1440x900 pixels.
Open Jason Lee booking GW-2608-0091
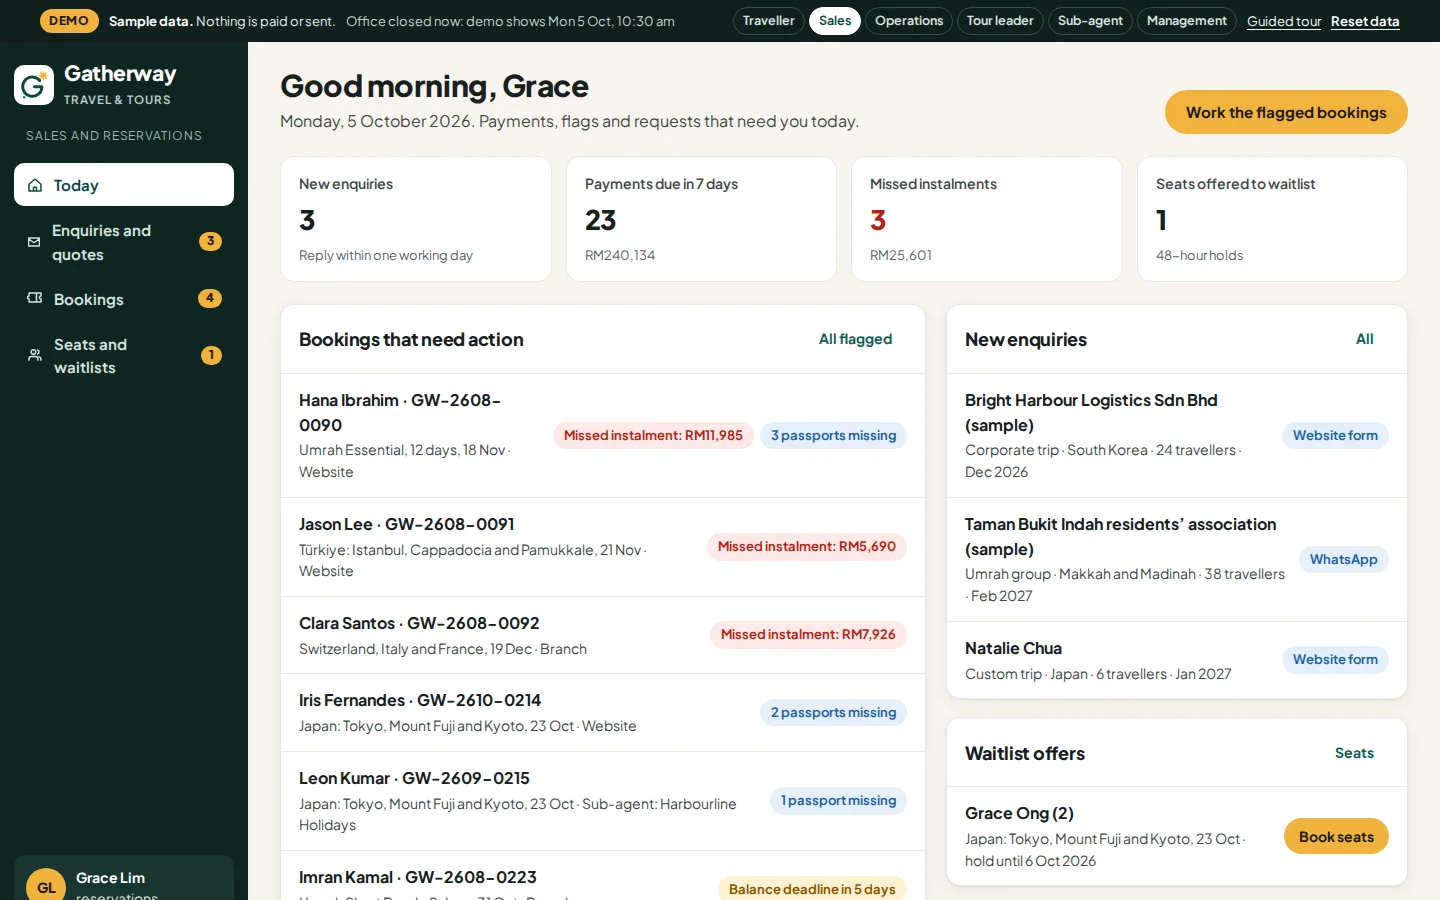pos(603,547)
